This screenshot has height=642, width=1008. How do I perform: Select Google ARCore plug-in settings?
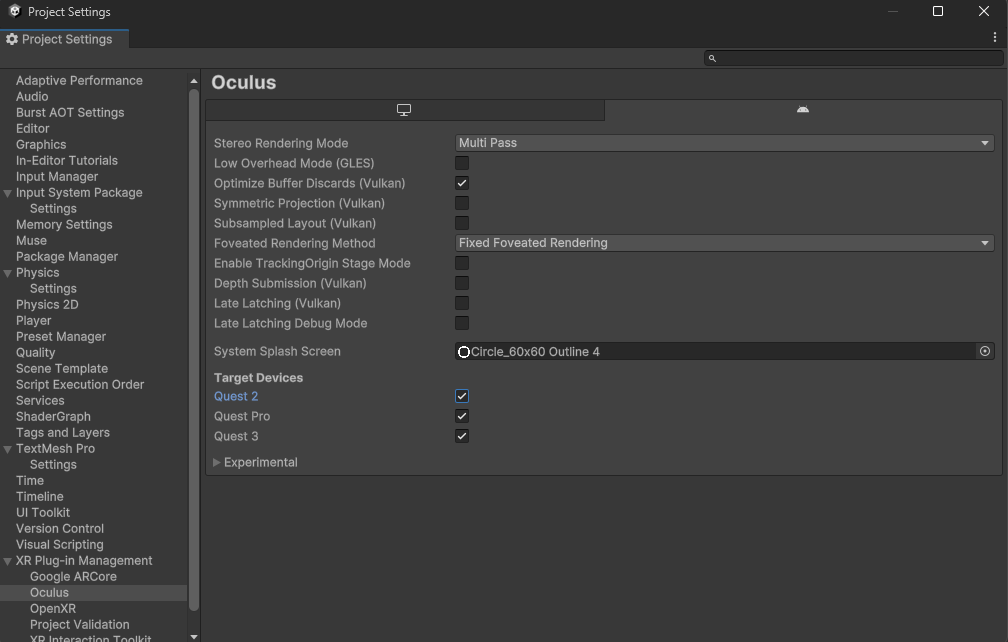coord(73,577)
